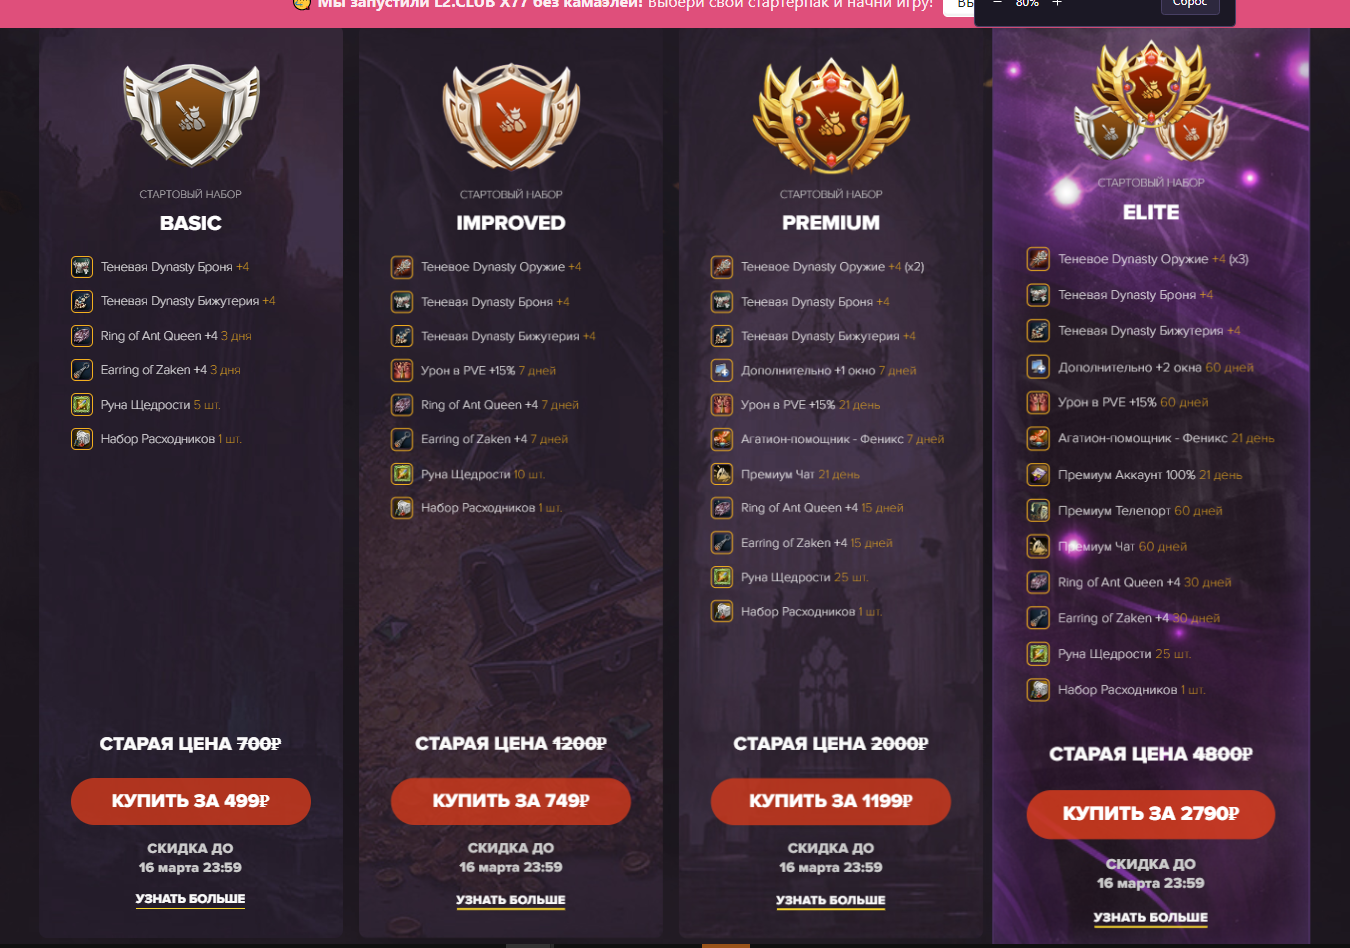Screen dimensions: 1350x948
Task: Click Премиум Аккаунт 100% icon in ELITE pack
Action: click(1039, 475)
